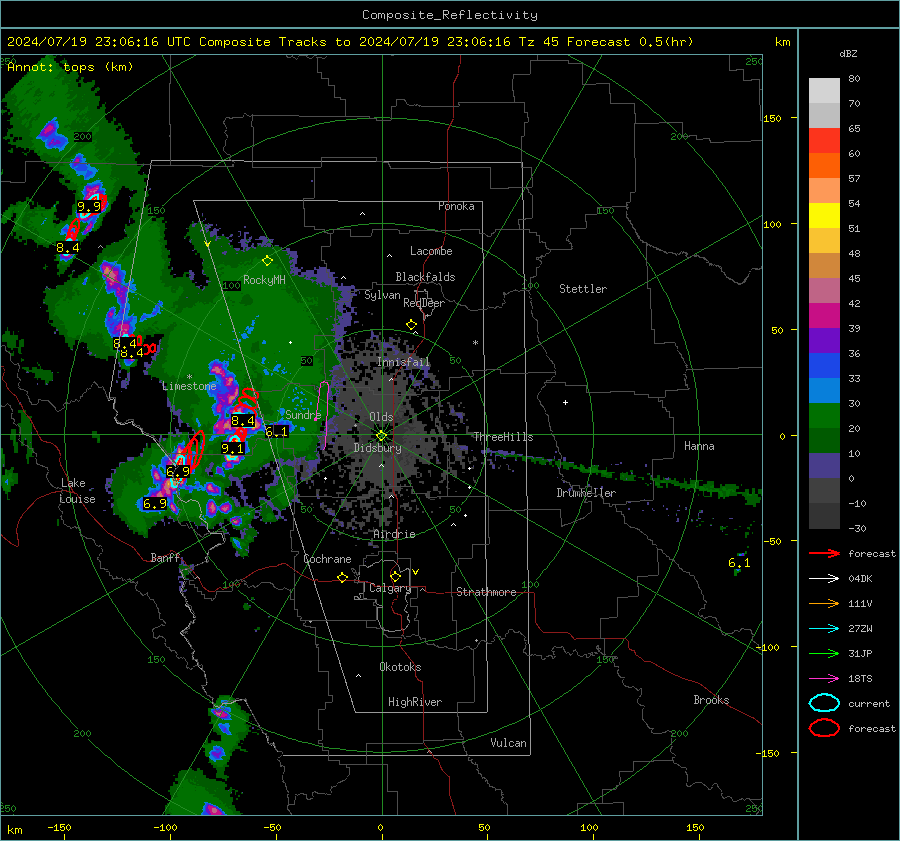
Task: Click the UTC Composite Tracks timestamp header
Action: tap(350, 42)
